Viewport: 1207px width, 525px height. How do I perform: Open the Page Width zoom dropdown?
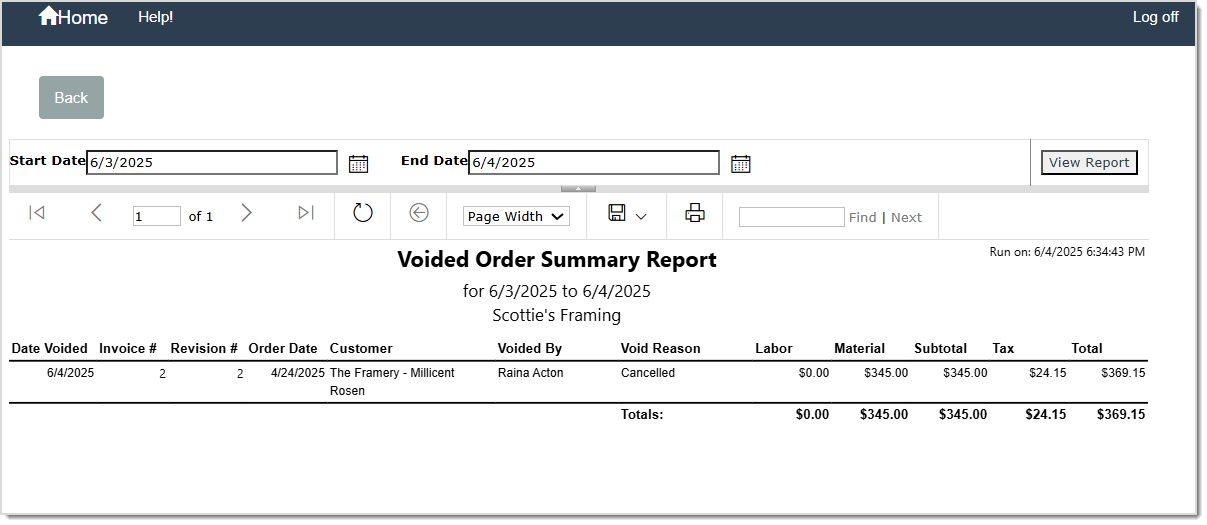516,216
